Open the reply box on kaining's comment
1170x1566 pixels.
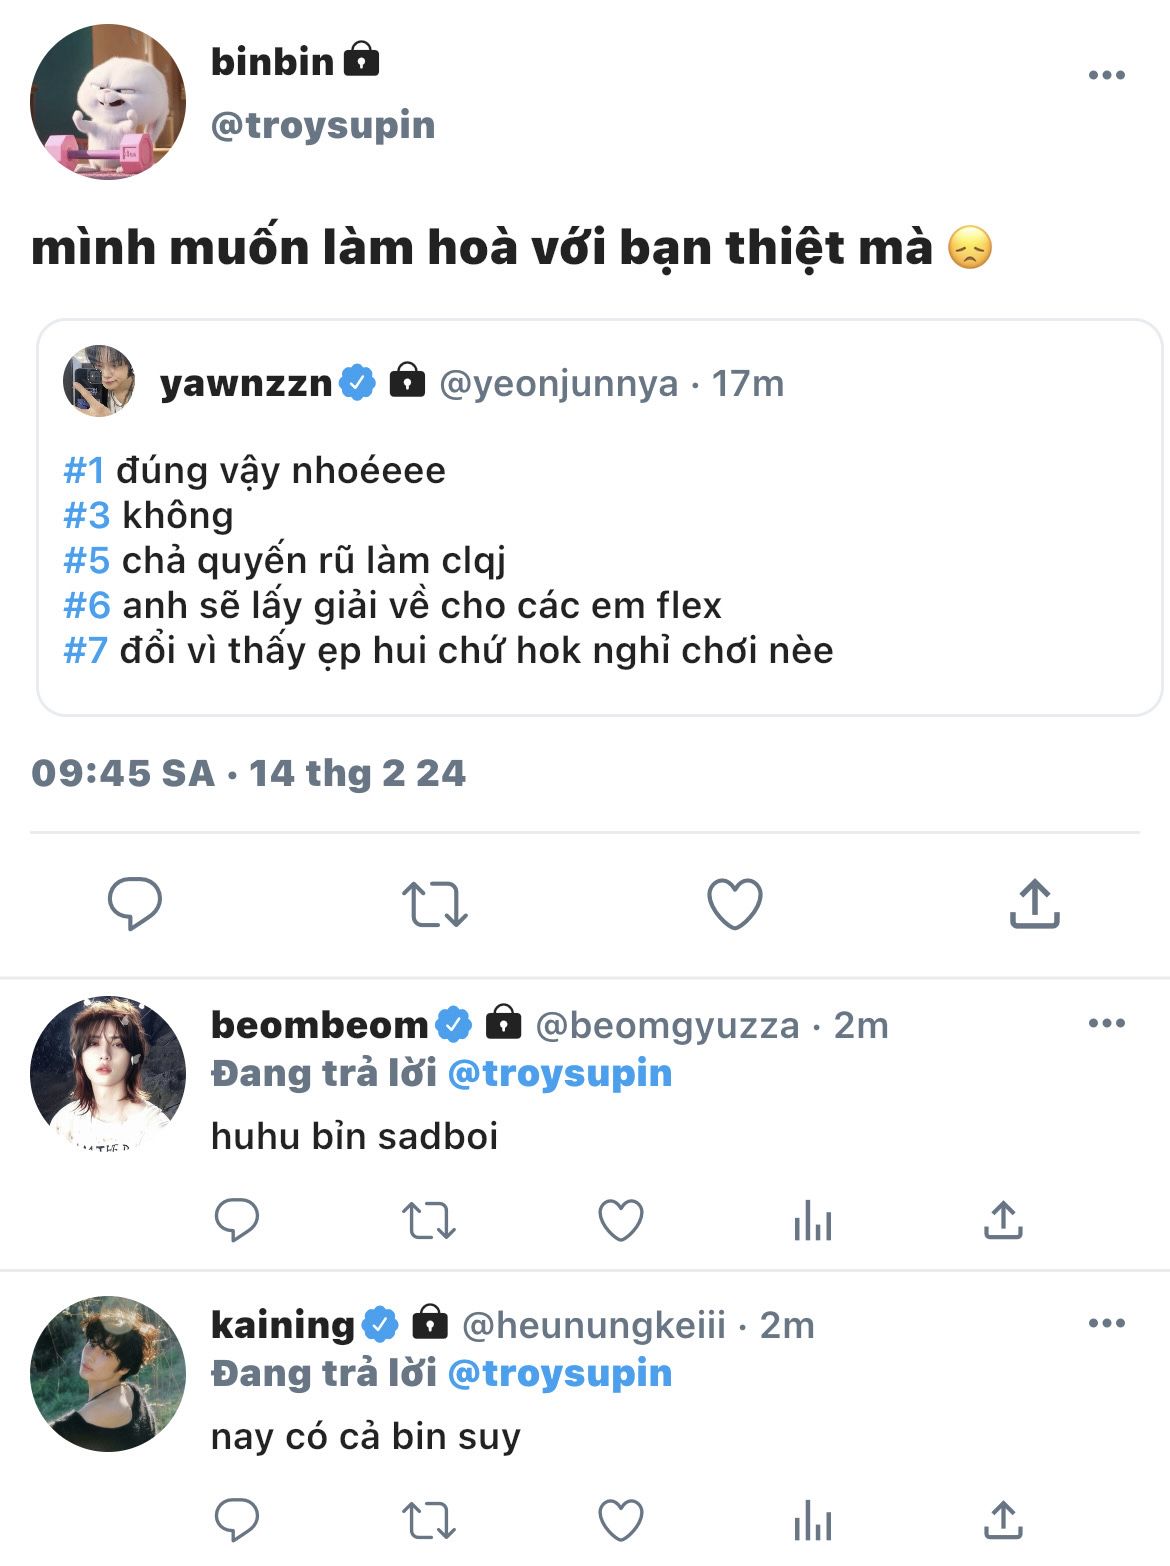tap(237, 1521)
